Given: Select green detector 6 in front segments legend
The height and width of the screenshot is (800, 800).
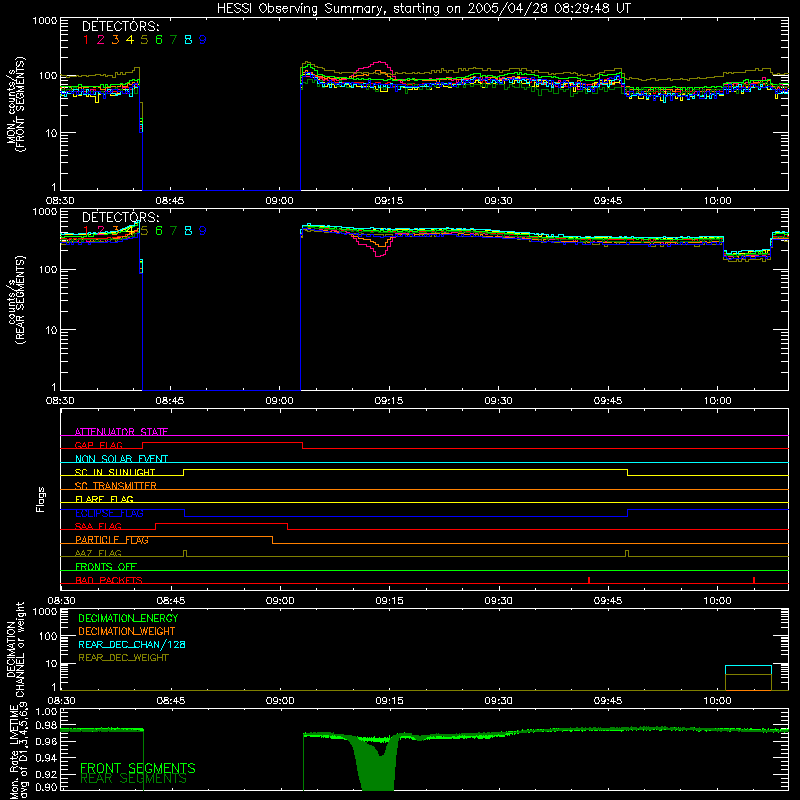Looking at the screenshot, I should 159,40.
